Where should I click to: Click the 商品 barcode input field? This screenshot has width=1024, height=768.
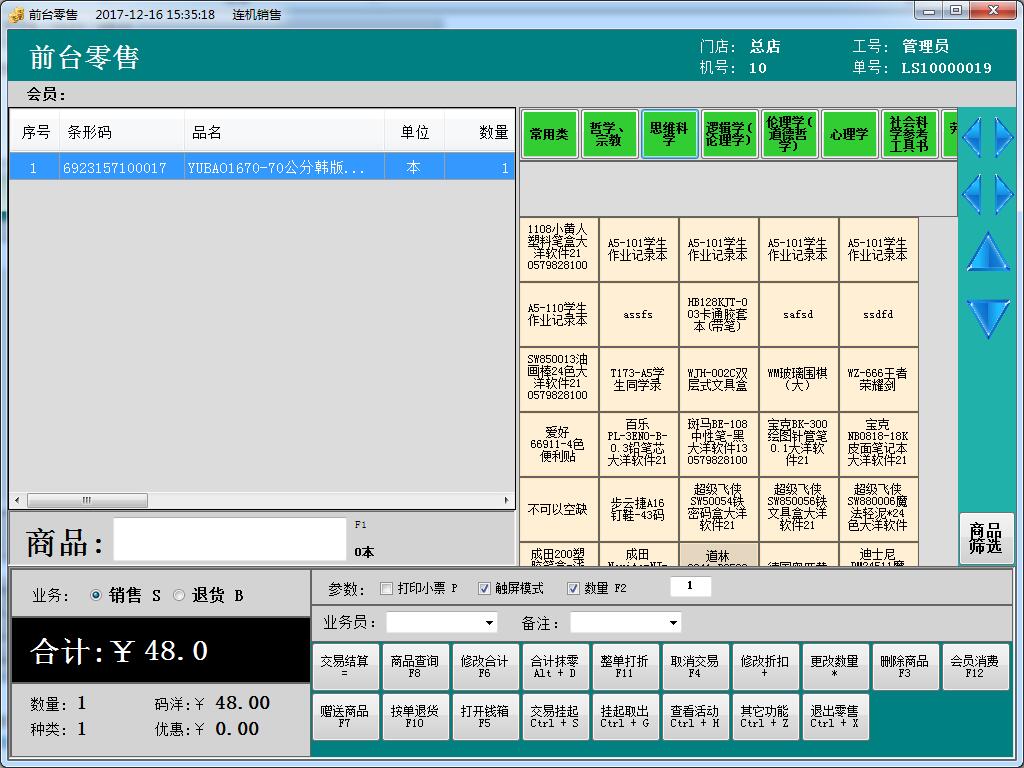[230, 539]
